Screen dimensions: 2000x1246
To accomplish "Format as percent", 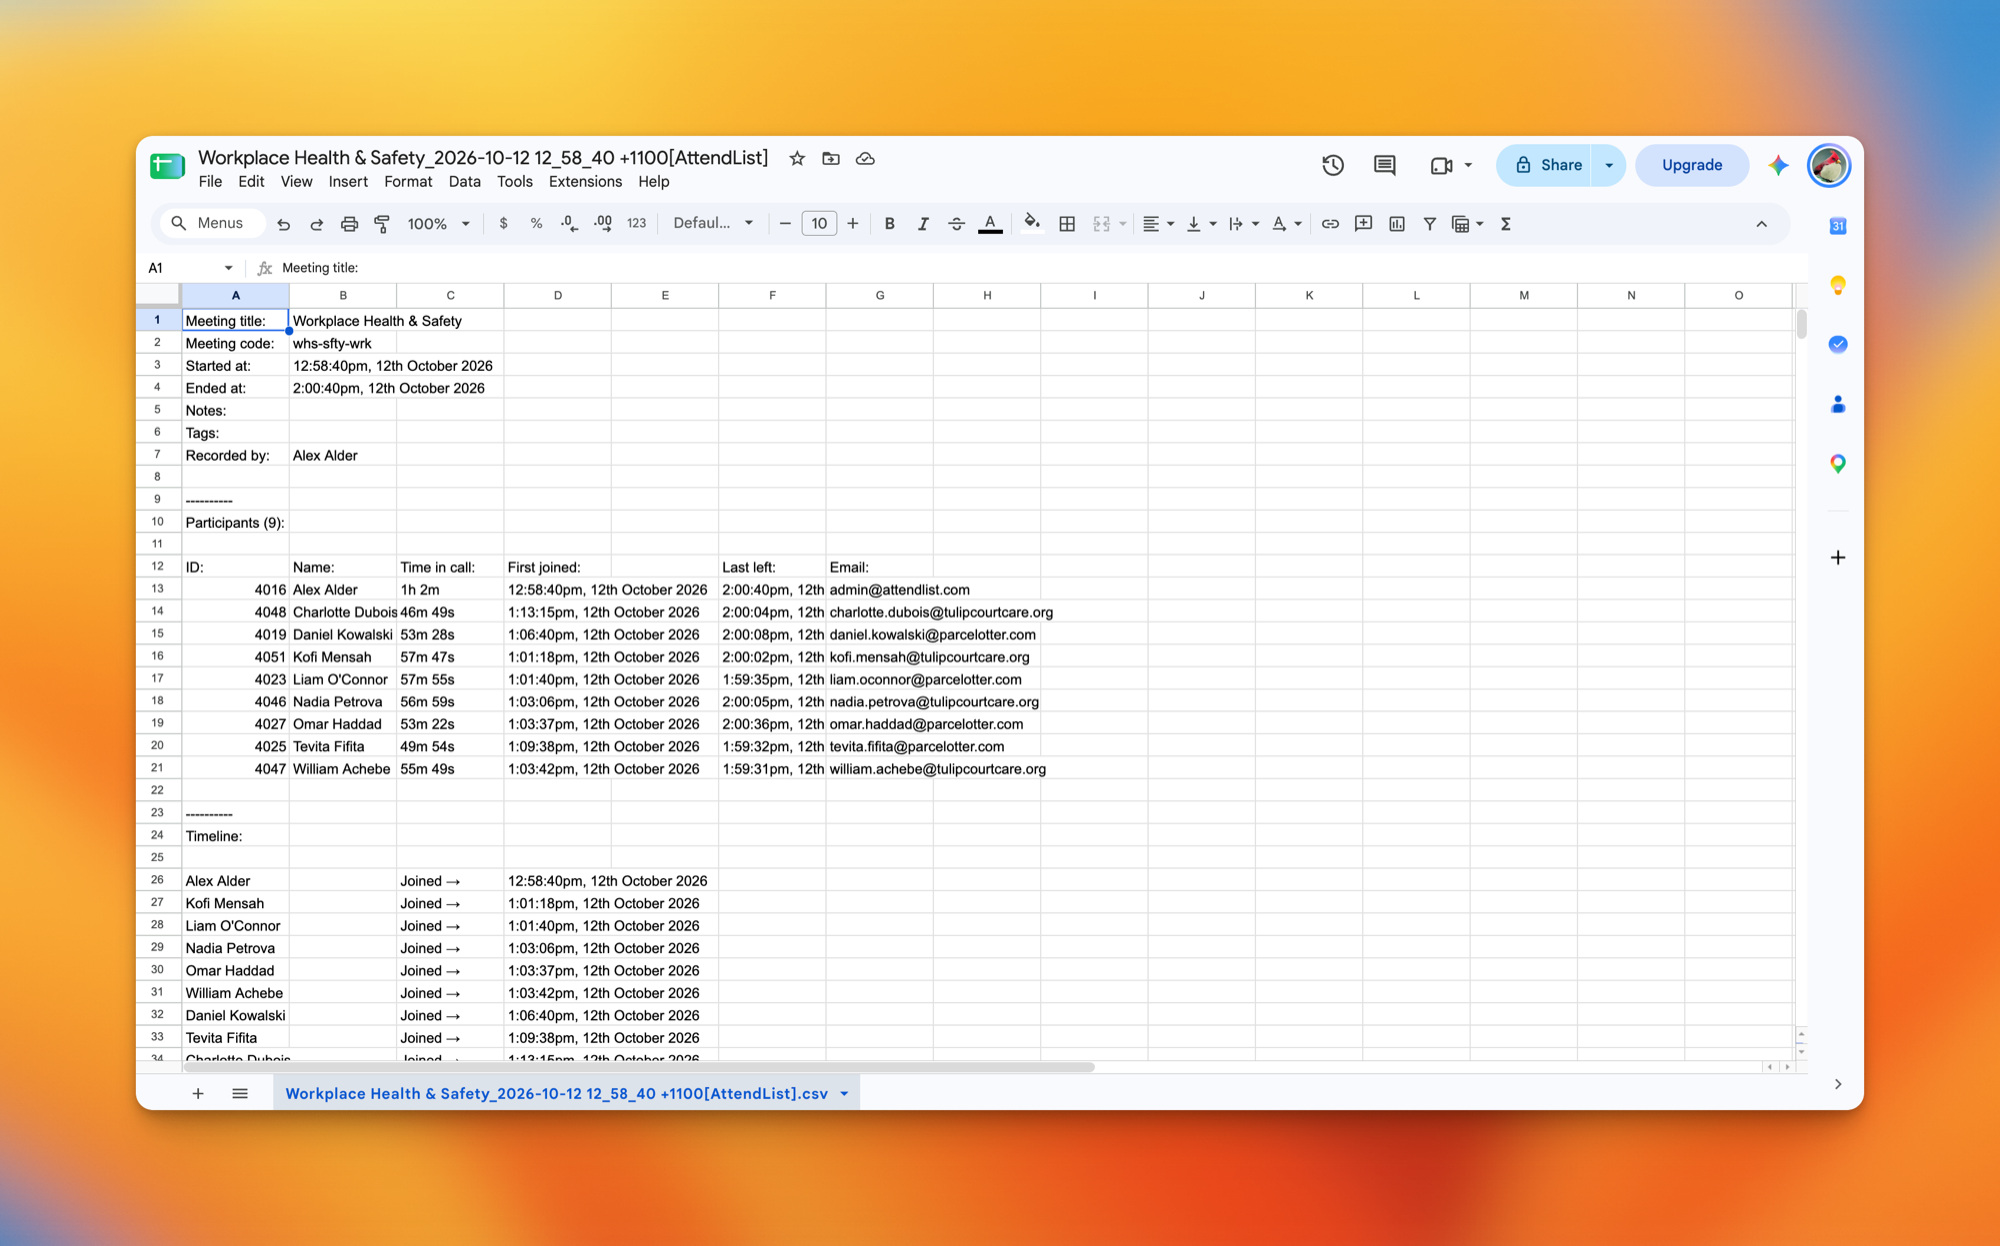I will click(536, 224).
